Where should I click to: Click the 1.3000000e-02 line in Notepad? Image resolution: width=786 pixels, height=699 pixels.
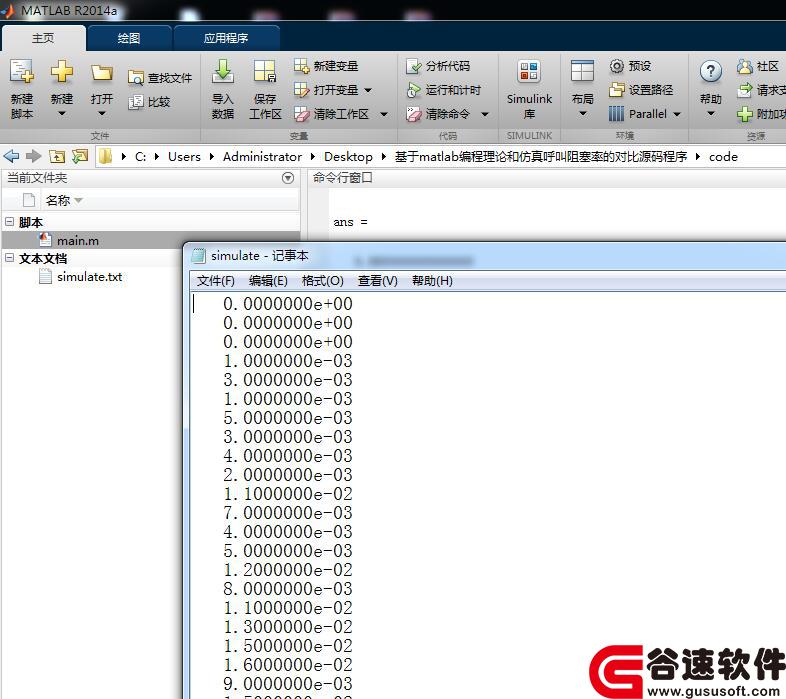click(x=288, y=627)
